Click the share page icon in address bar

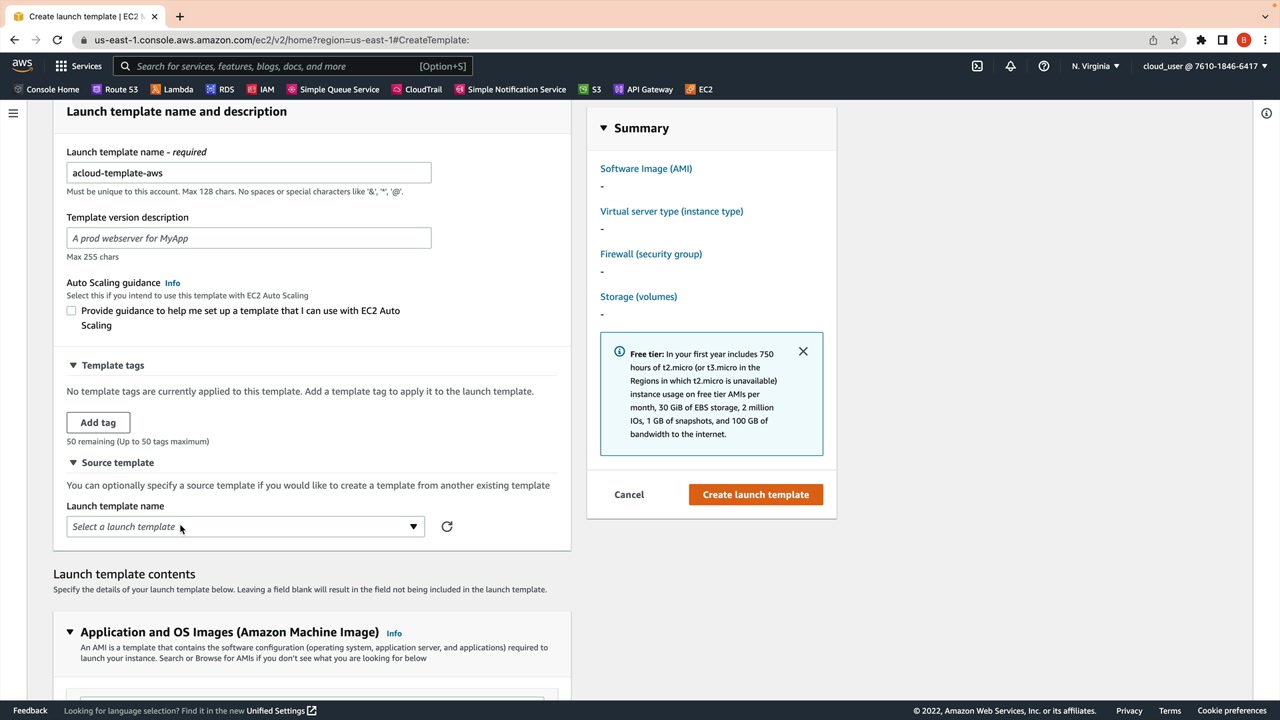tap(1153, 40)
